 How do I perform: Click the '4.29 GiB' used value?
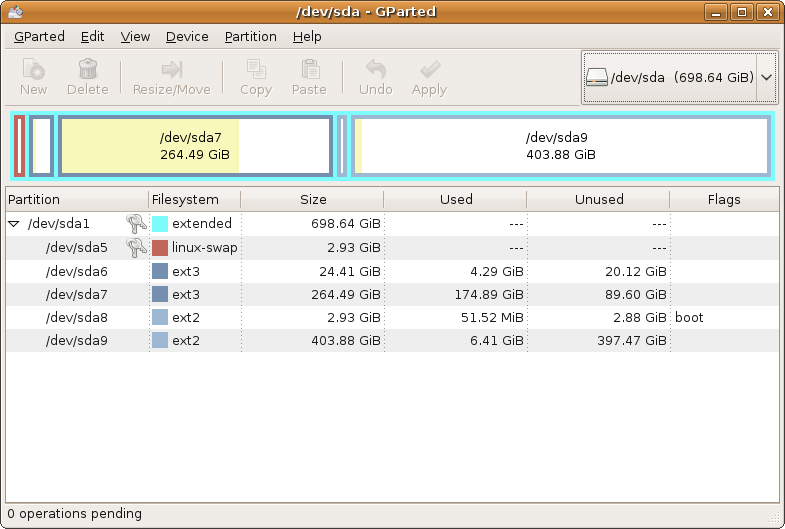(x=497, y=271)
